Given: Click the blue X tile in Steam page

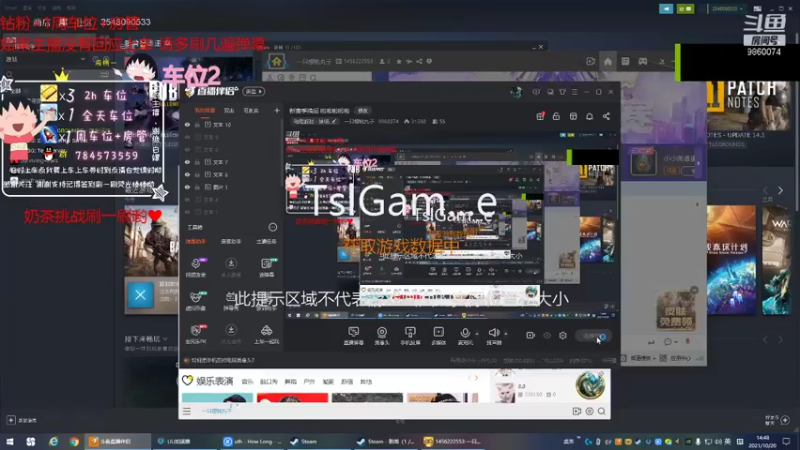Looking at the screenshot, I should (140, 295).
